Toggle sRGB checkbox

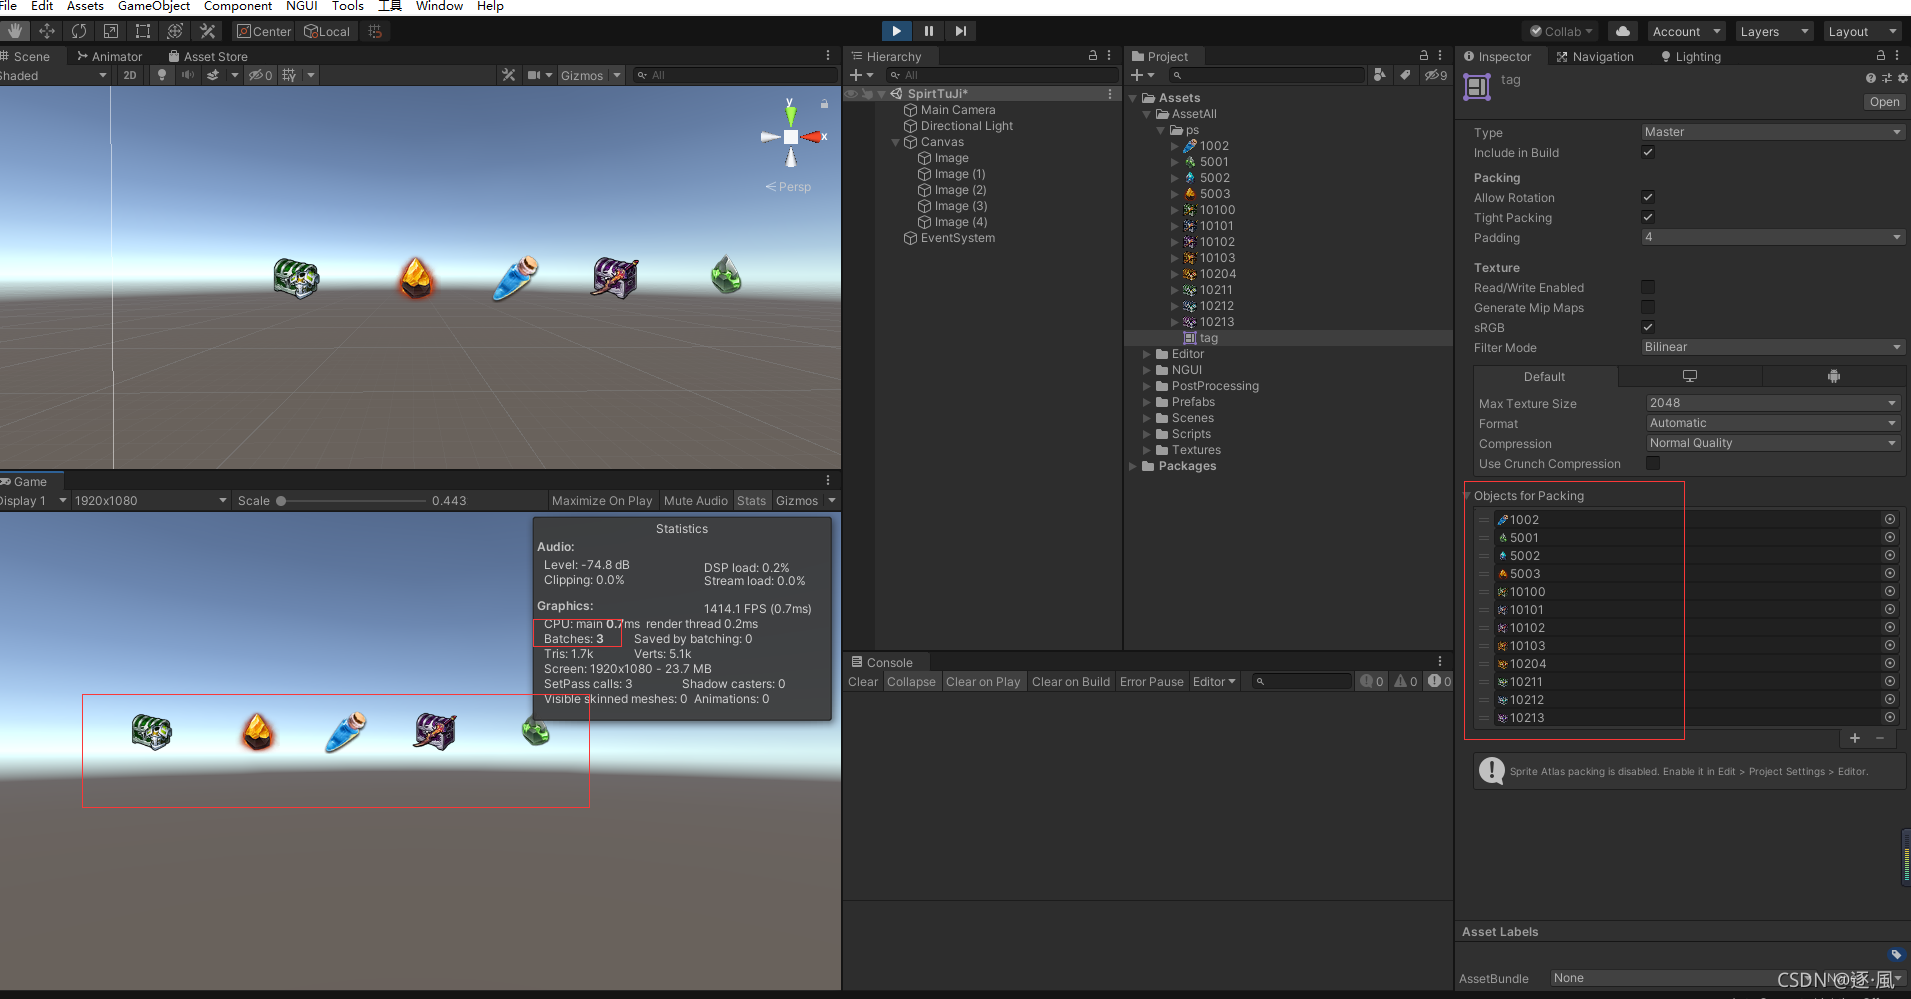(x=1648, y=327)
